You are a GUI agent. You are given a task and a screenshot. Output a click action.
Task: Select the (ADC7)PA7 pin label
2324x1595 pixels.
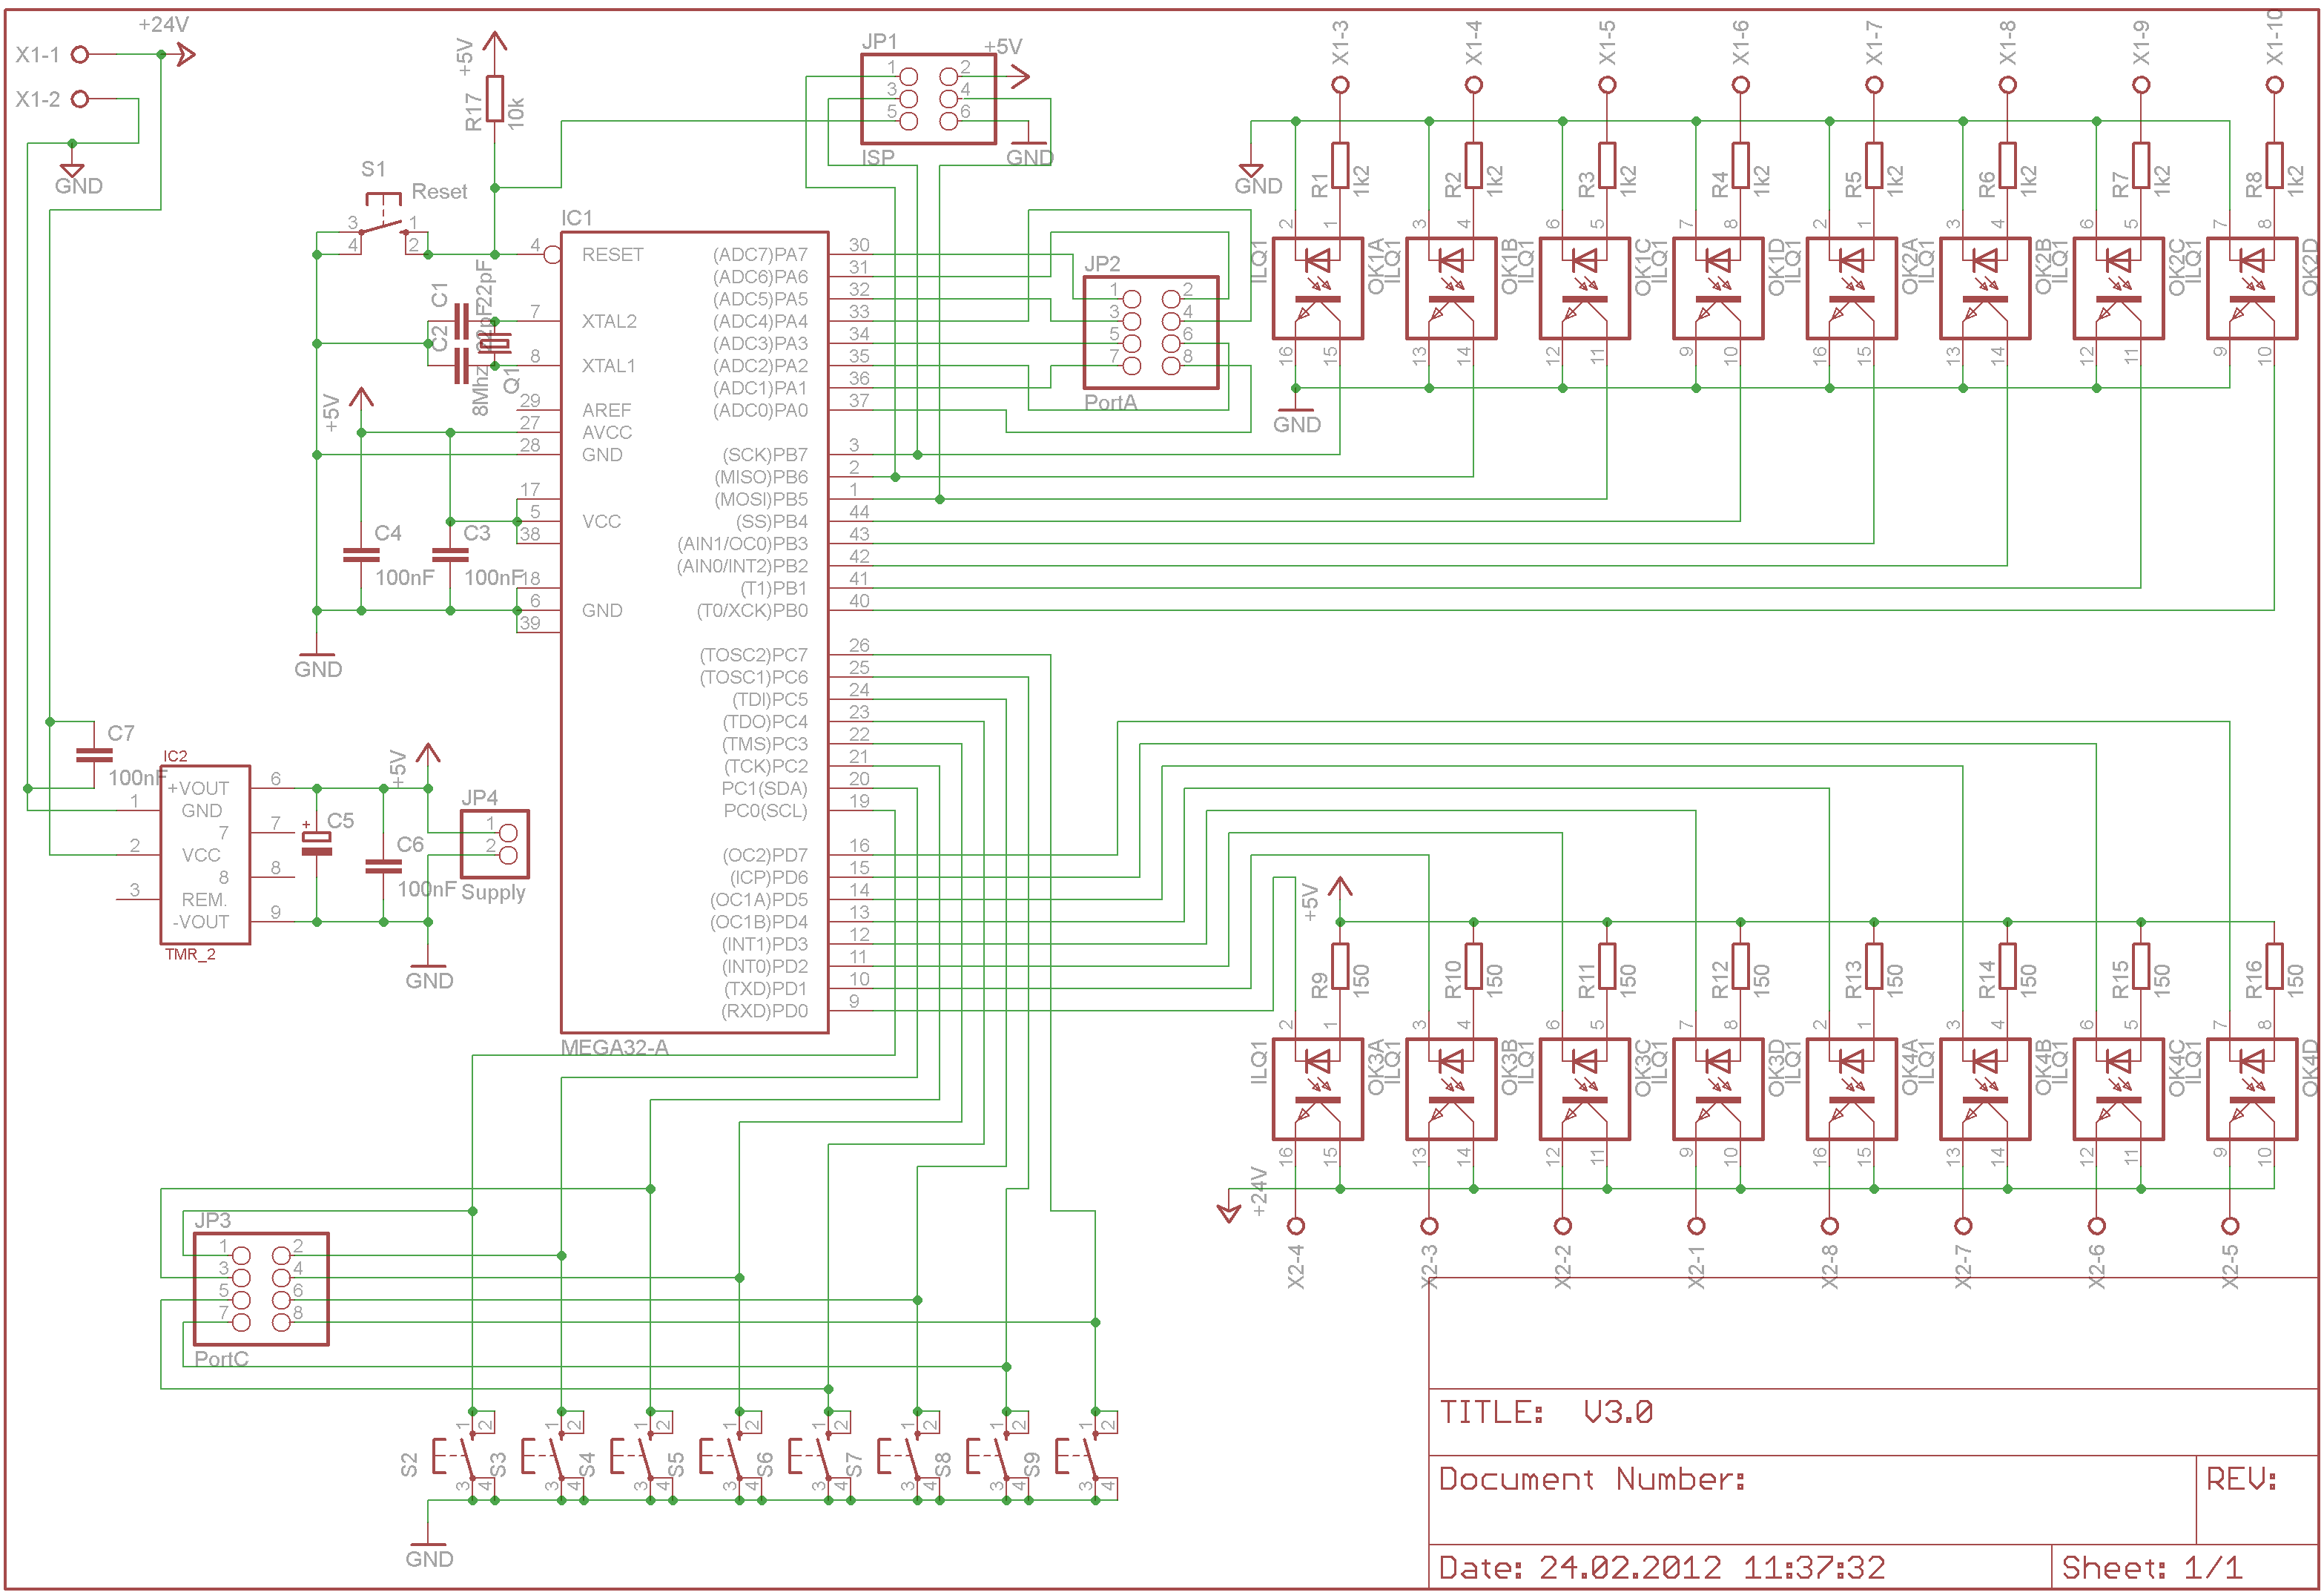coord(759,255)
